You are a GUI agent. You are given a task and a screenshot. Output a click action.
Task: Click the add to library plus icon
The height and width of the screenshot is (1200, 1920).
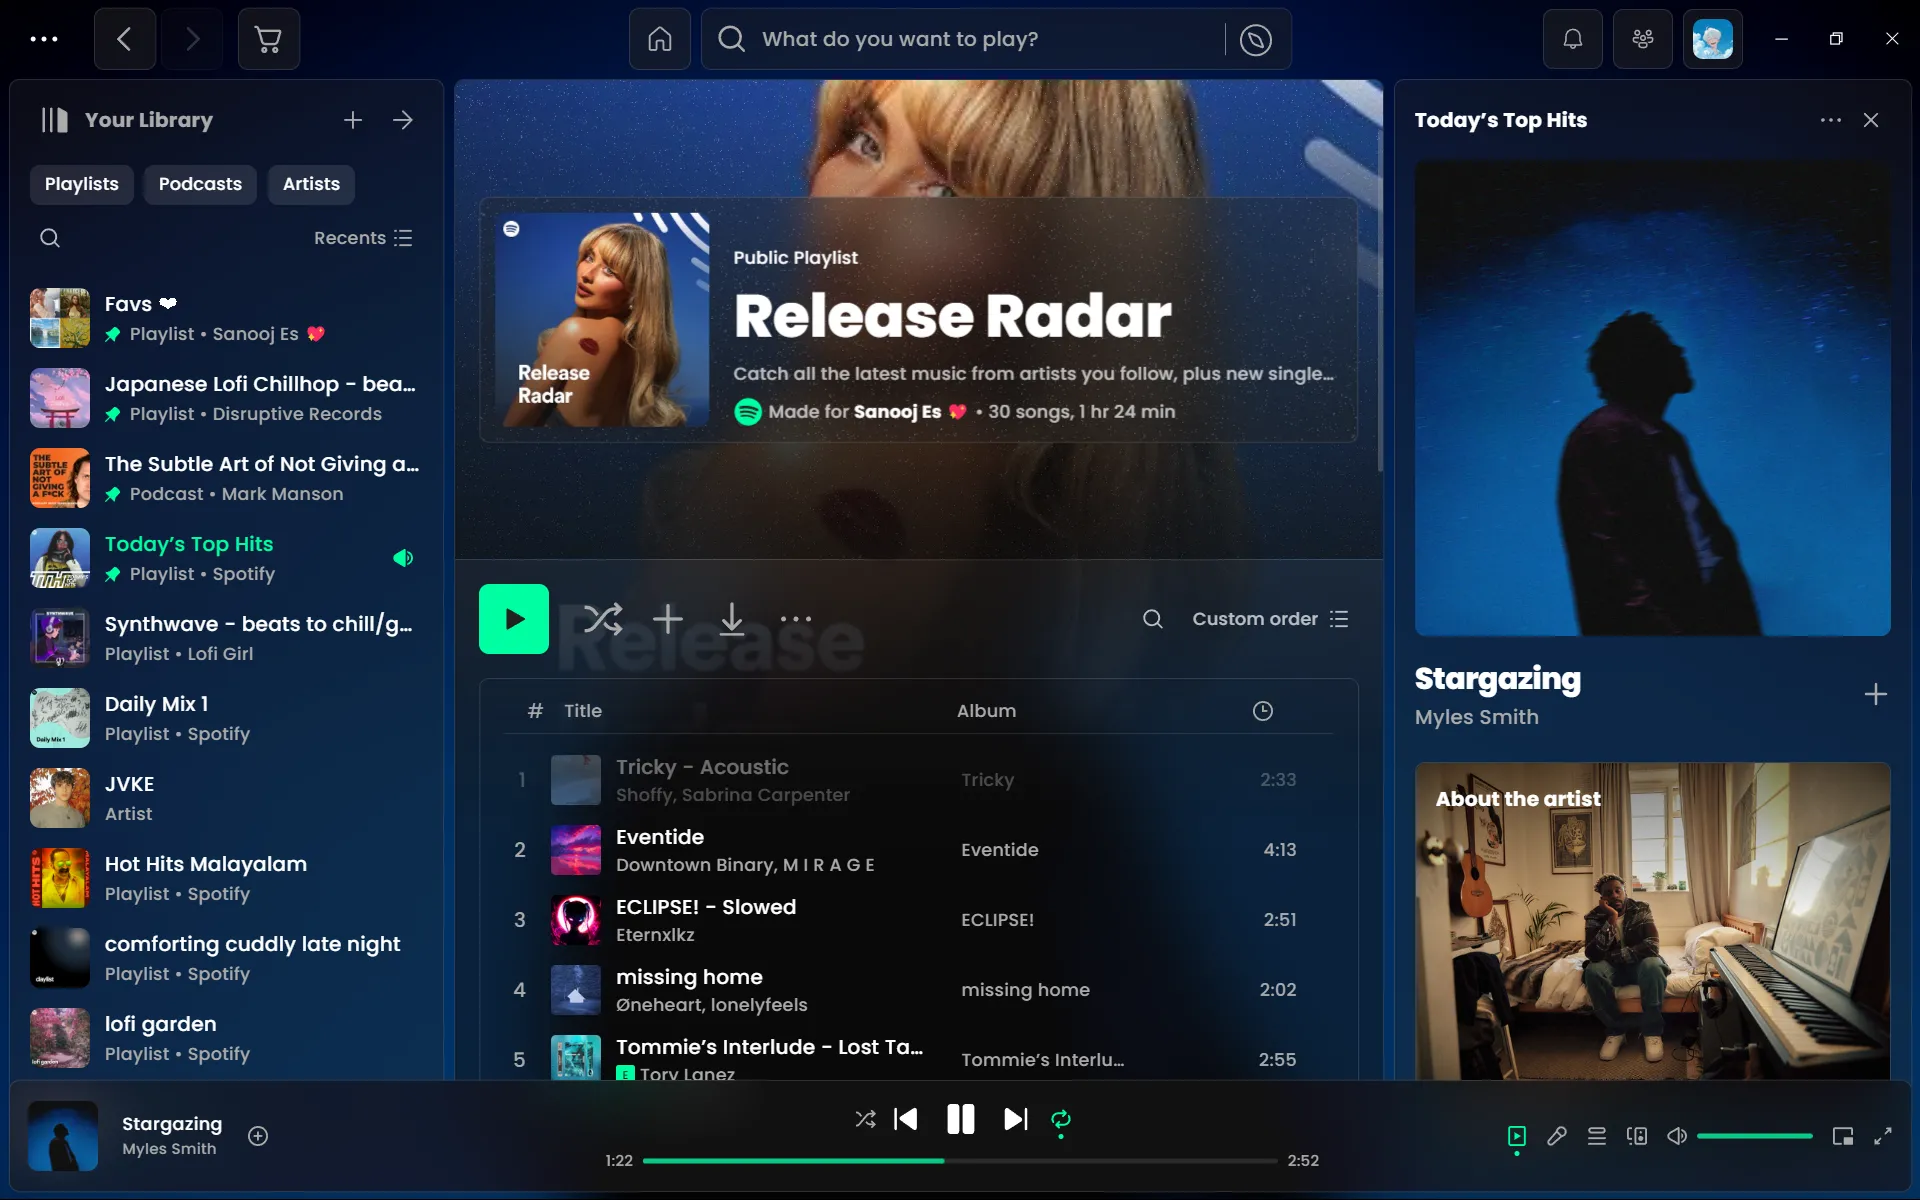coord(1876,694)
